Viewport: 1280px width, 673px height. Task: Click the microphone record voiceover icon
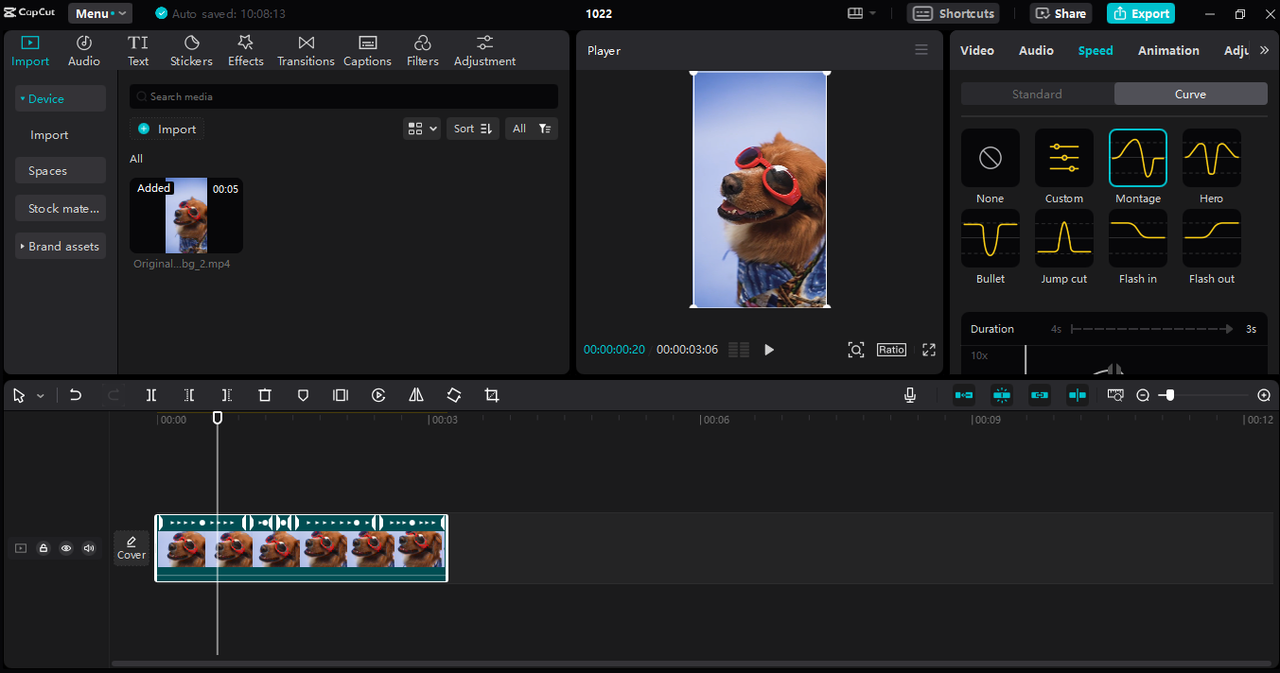[910, 395]
